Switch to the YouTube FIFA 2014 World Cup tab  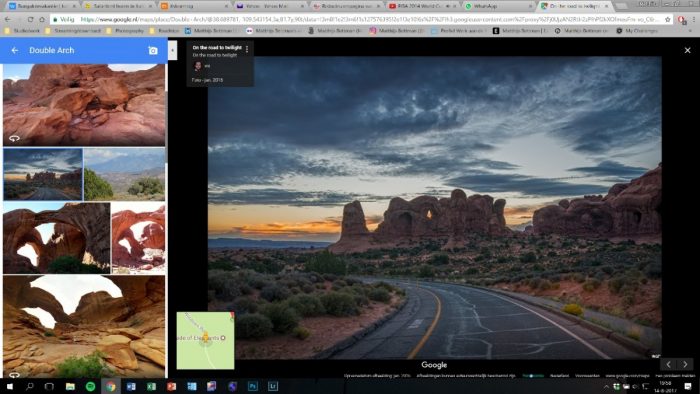coord(422,6)
